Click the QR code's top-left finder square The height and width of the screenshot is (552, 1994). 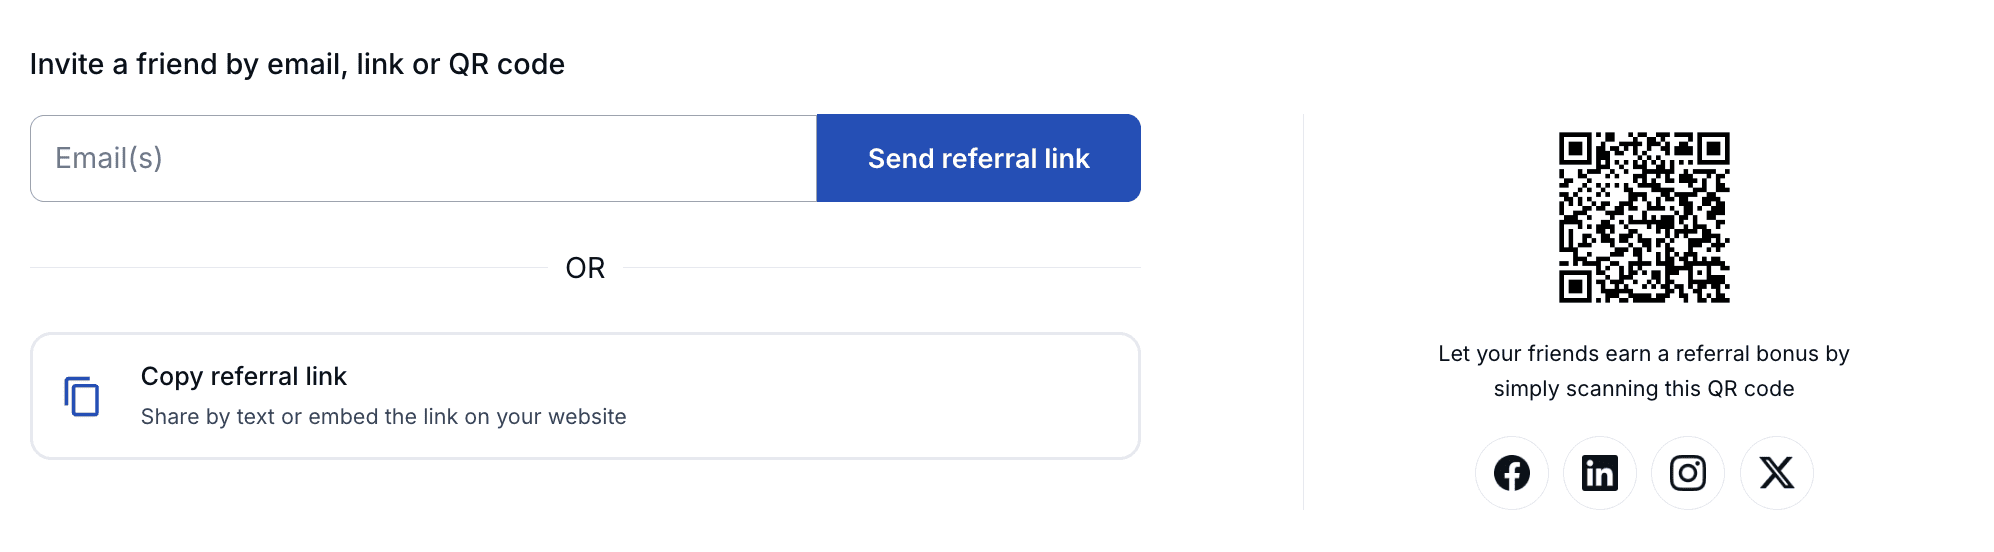pos(1575,149)
